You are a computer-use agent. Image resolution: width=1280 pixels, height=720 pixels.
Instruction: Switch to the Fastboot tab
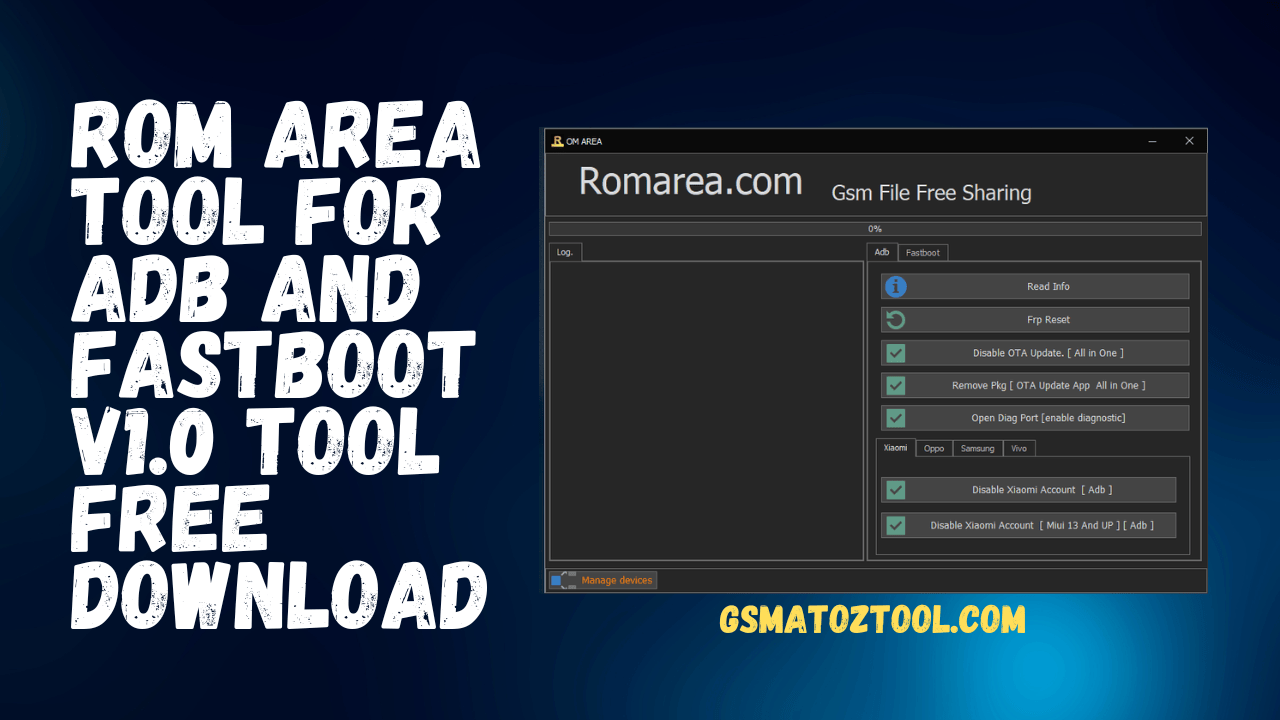coord(921,252)
